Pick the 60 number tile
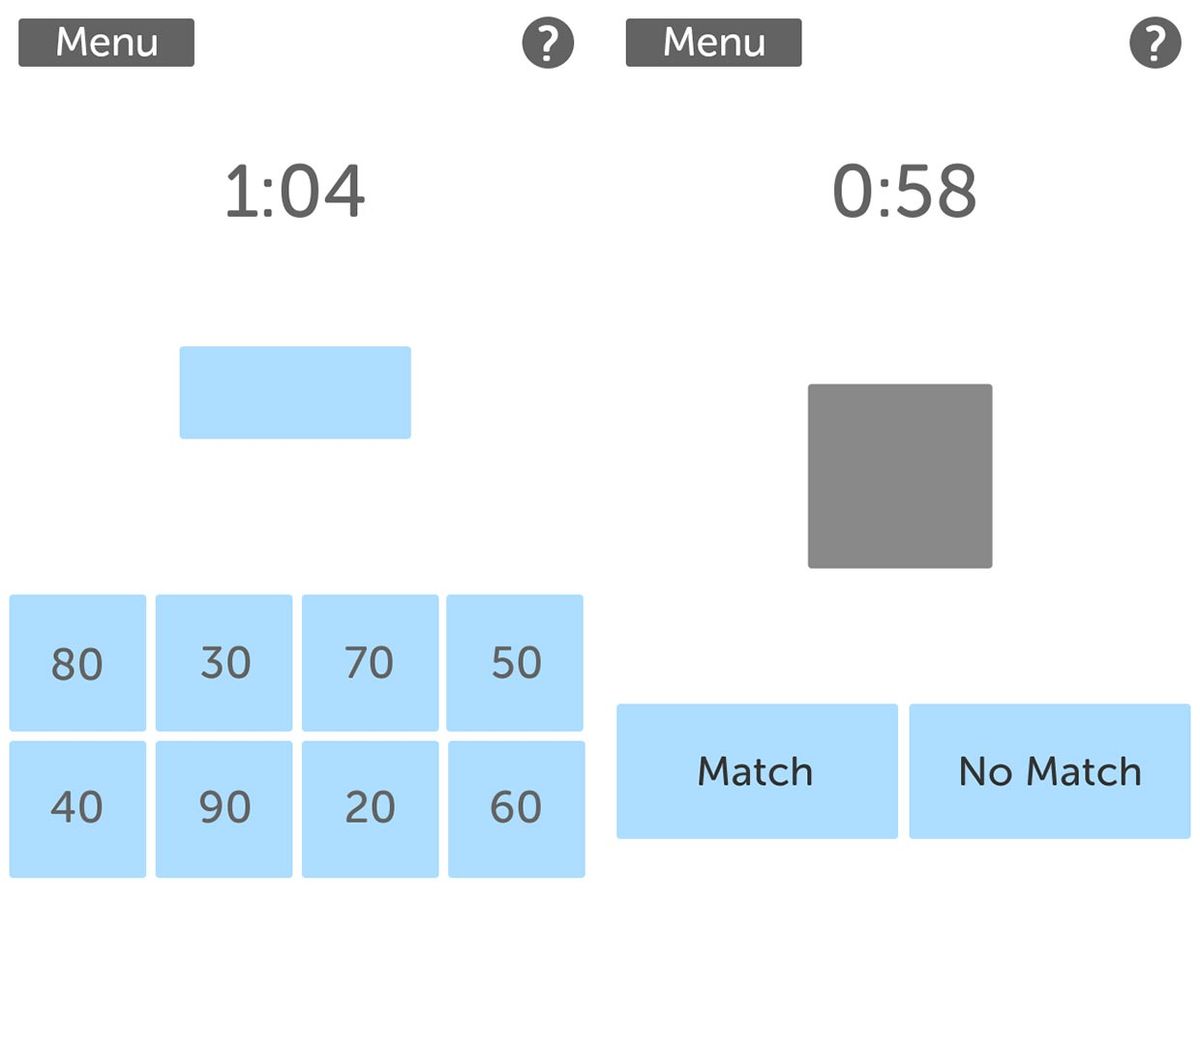This screenshot has width=1200, height=1052. pyautogui.click(x=516, y=808)
